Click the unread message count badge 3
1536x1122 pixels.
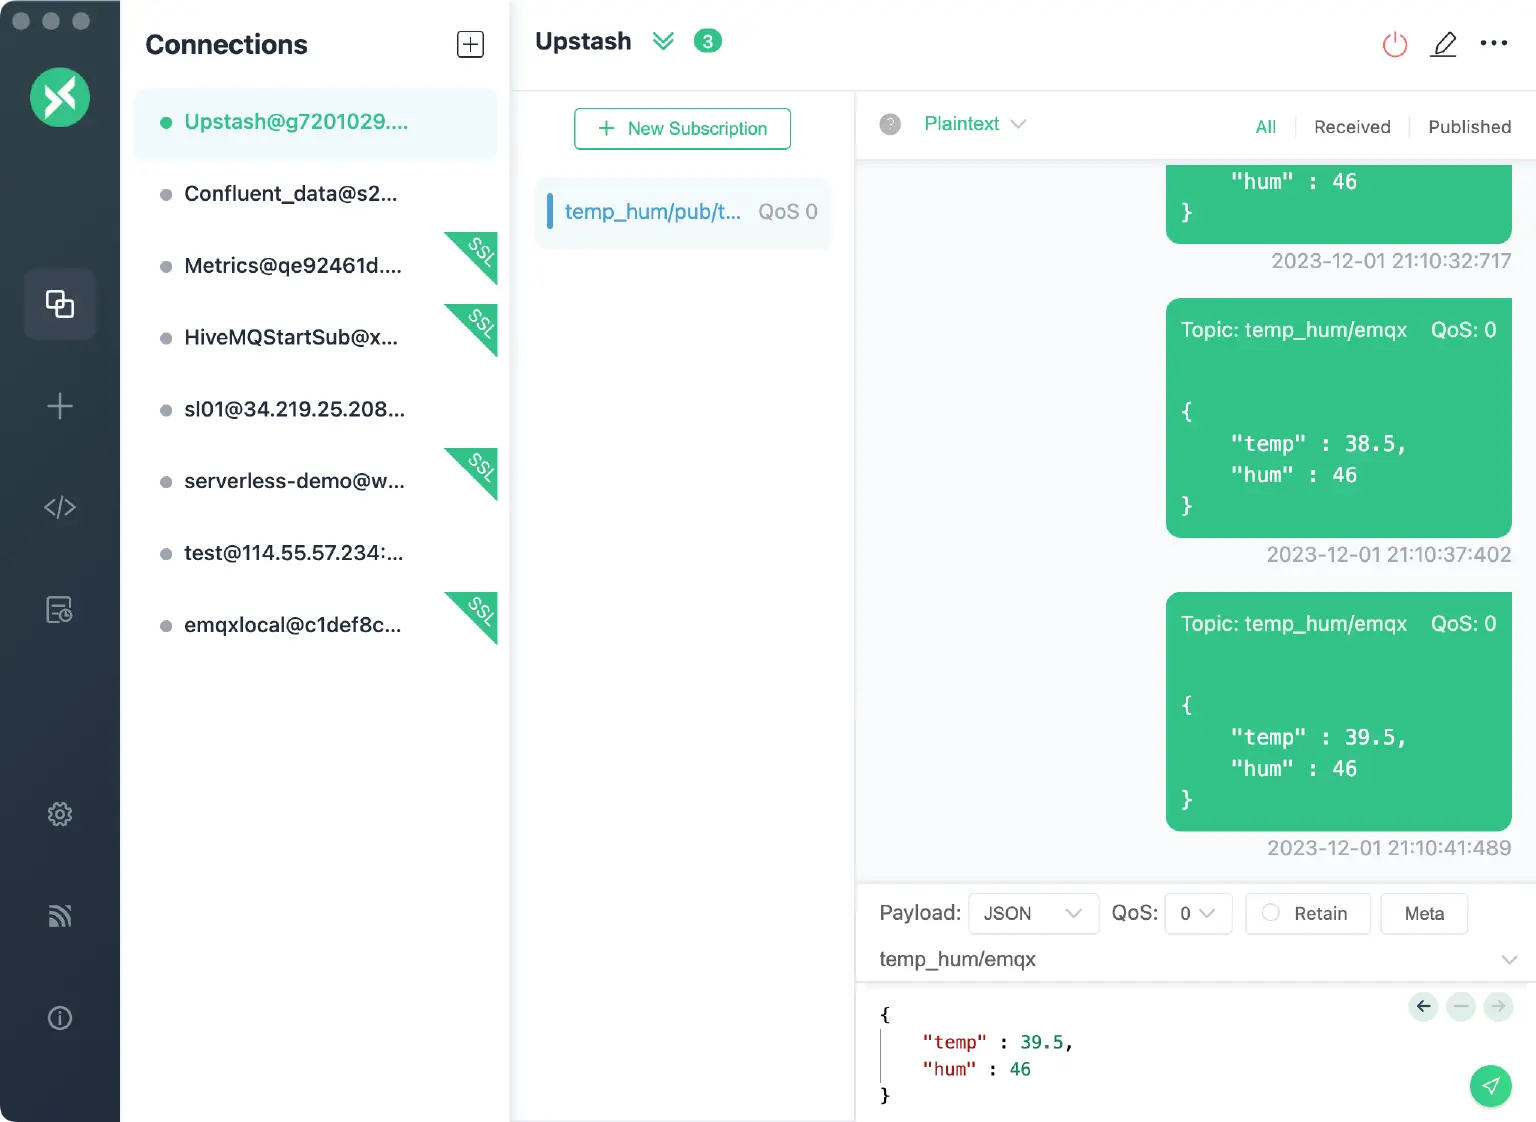click(x=708, y=41)
